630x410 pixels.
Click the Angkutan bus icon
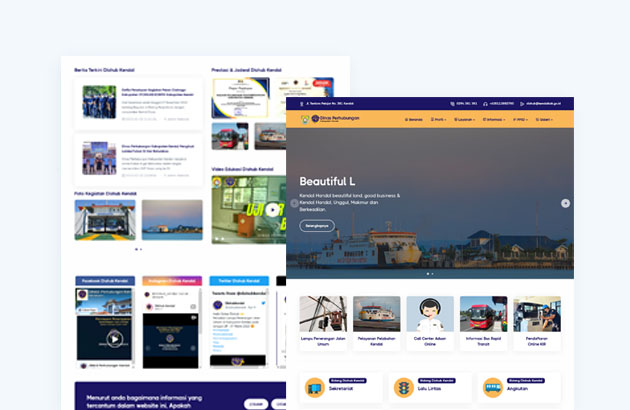tap(493, 388)
